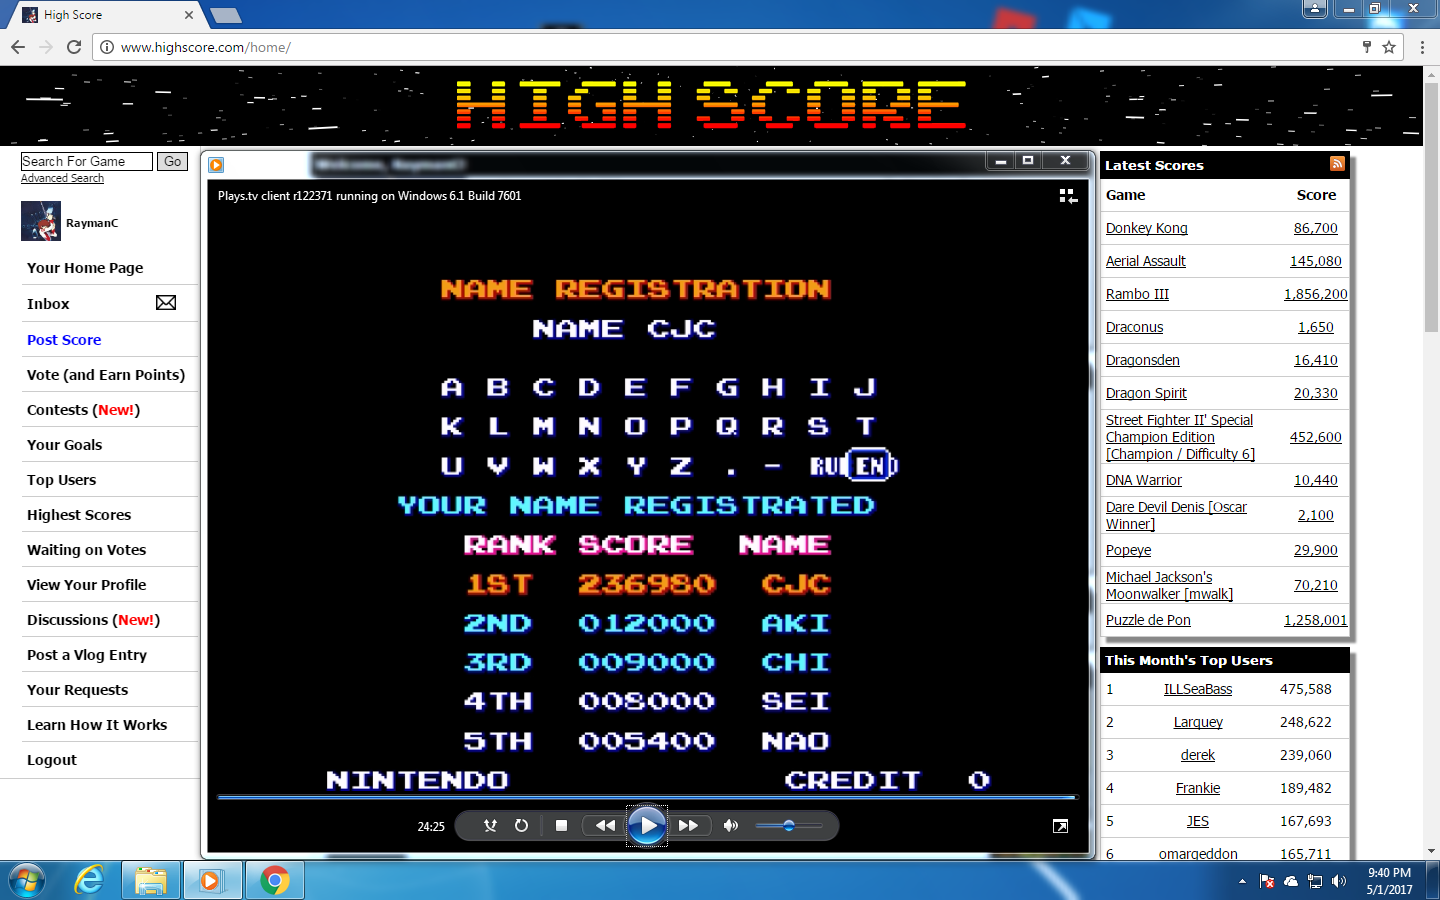Image resolution: width=1440 pixels, height=900 pixels.
Task: Mute the media player volume
Action: coord(731,826)
